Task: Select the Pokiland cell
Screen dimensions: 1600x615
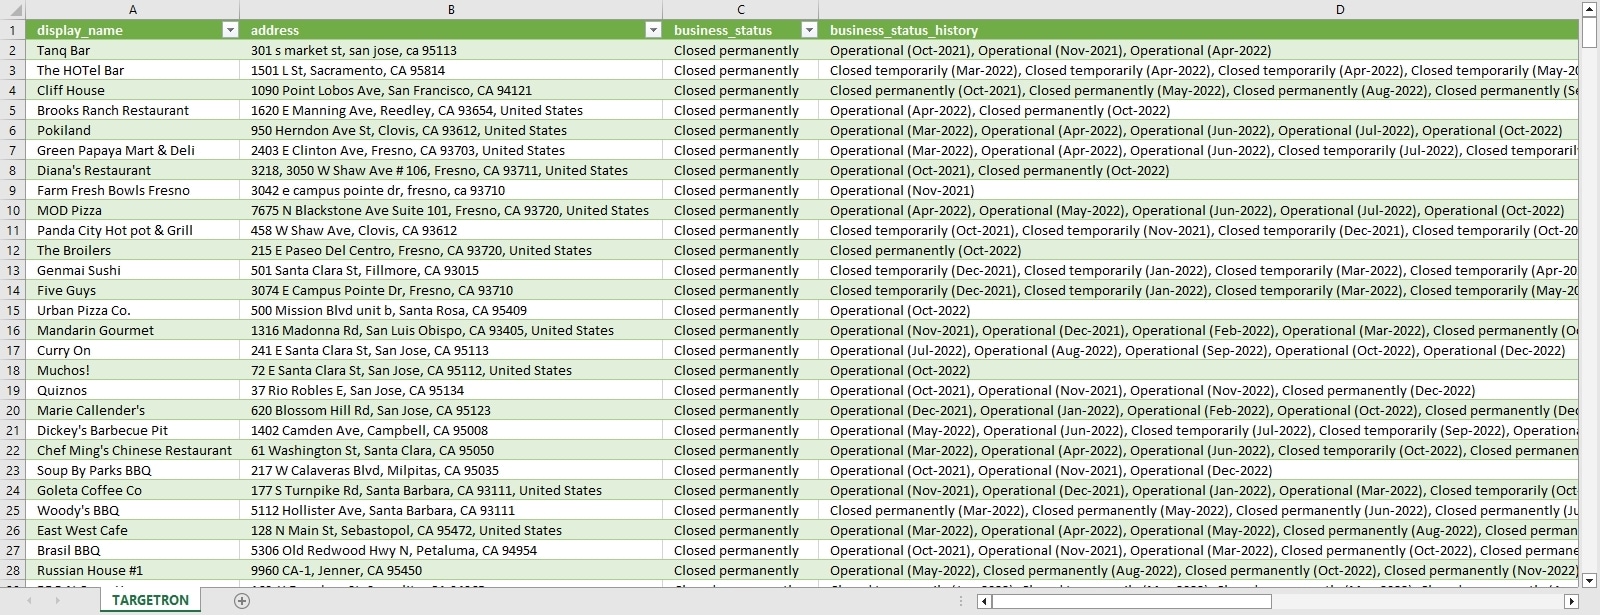Action: pos(133,130)
